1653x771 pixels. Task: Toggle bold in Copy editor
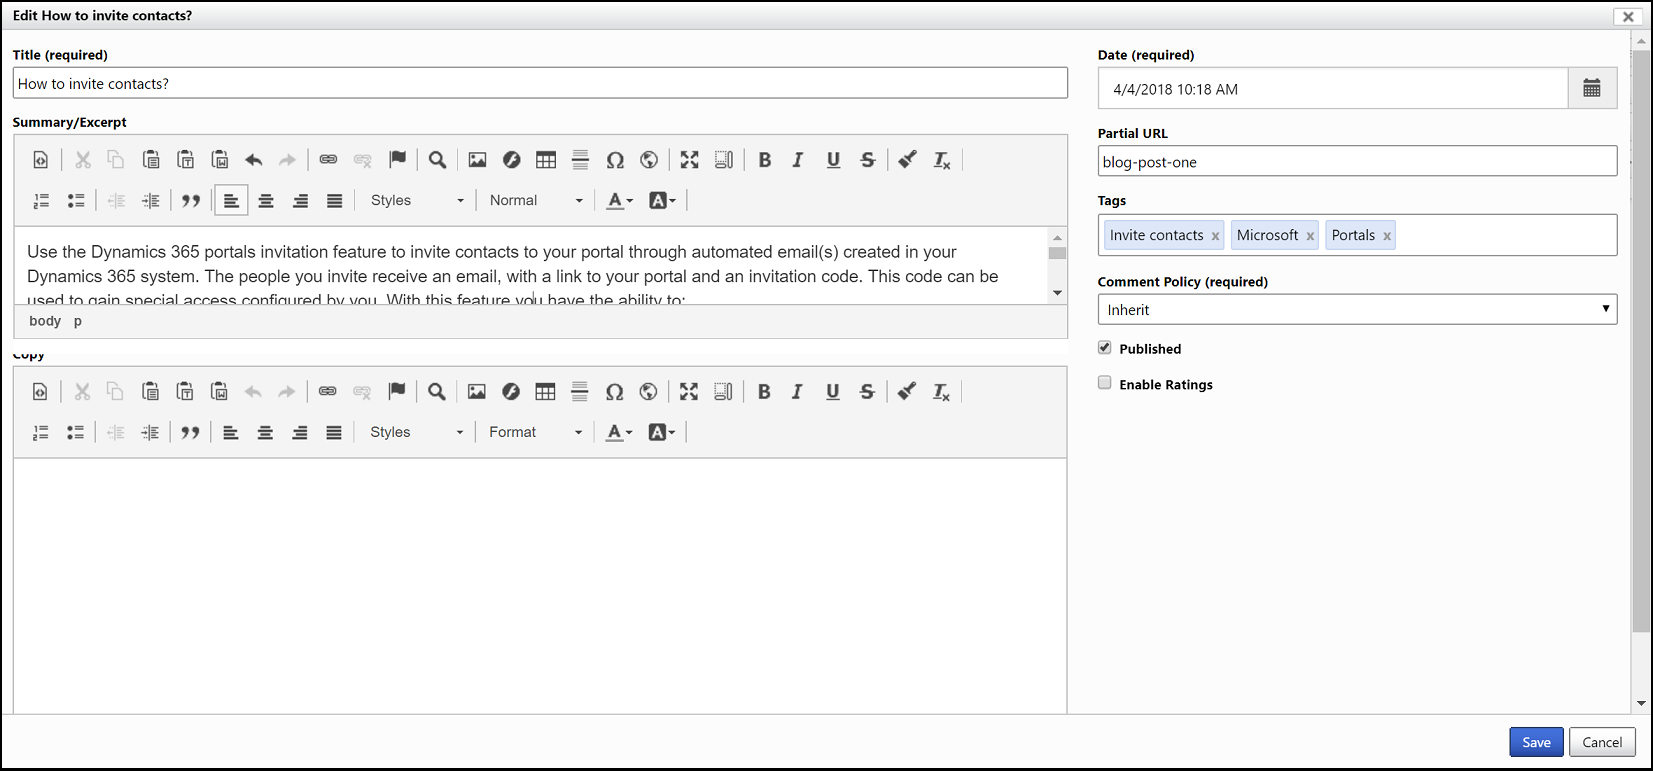click(x=764, y=392)
